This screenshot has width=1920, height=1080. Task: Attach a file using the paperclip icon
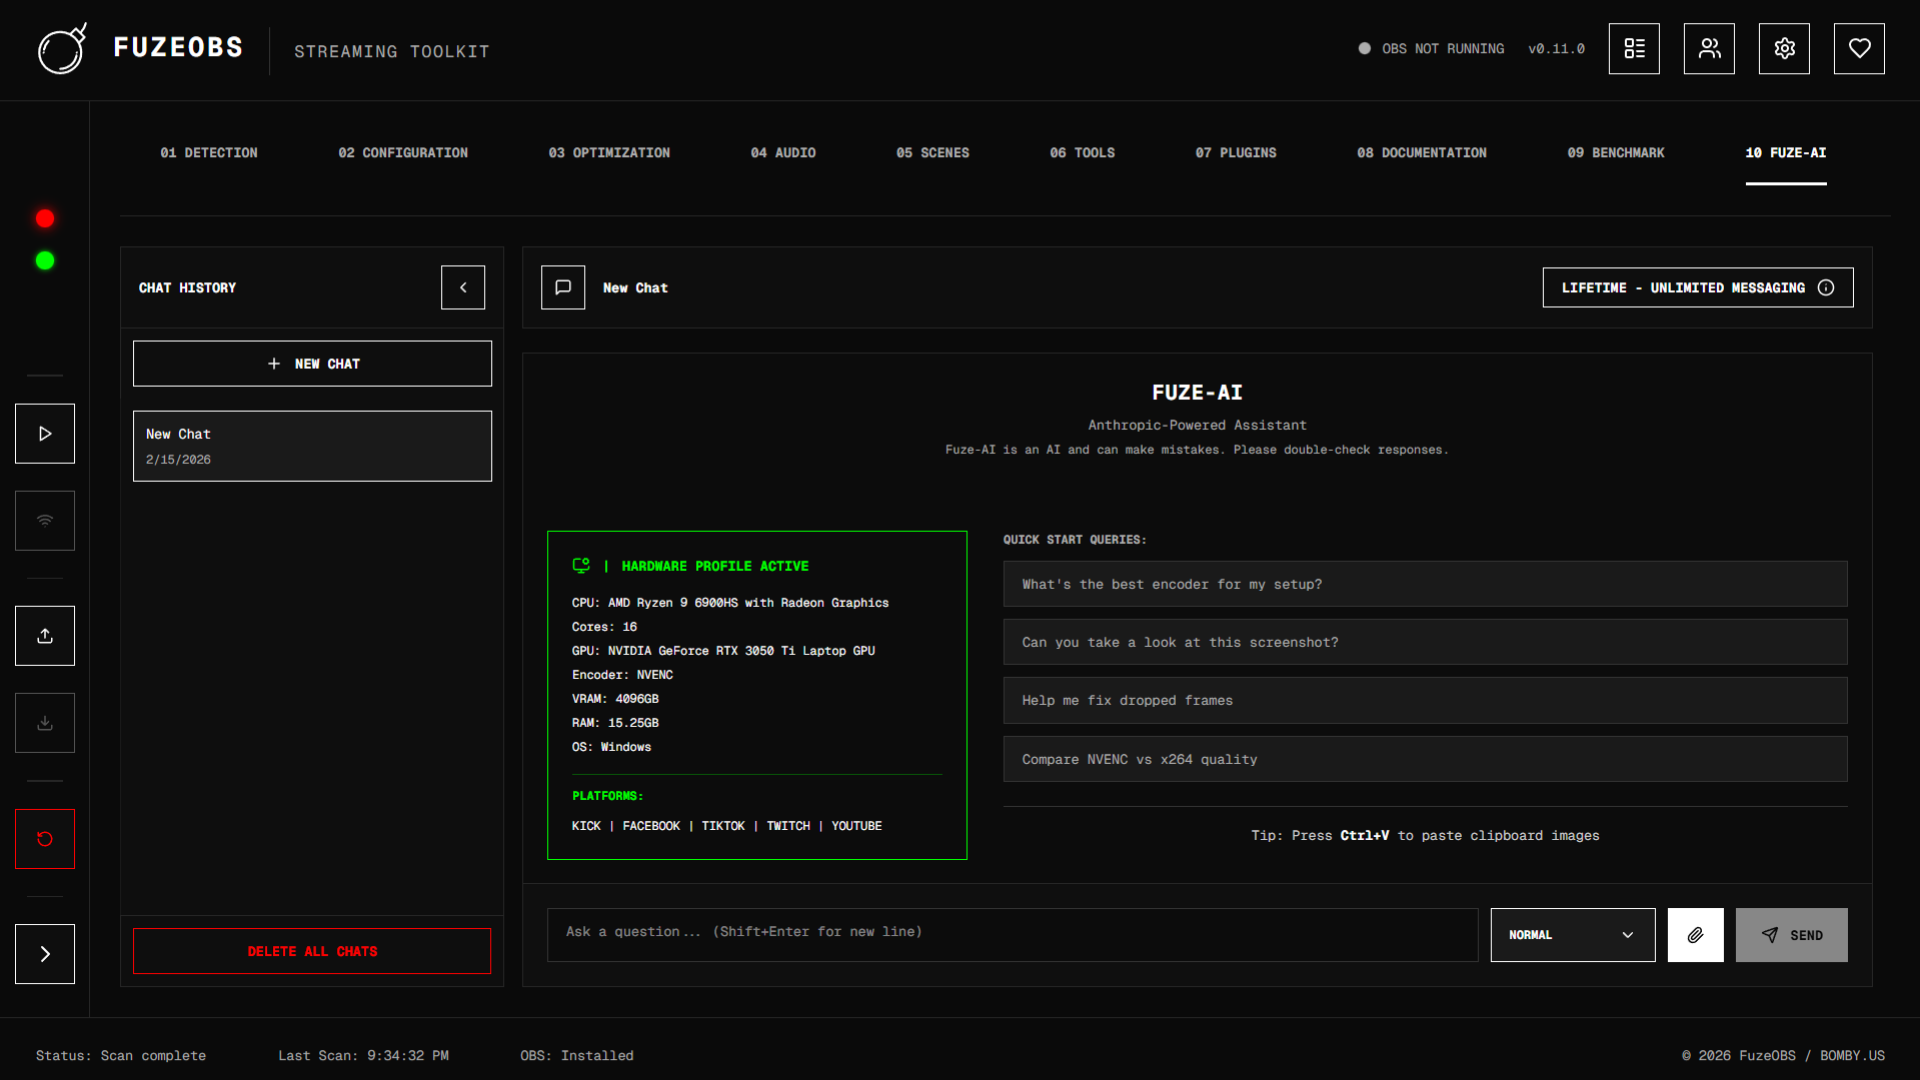tap(1695, 935)
